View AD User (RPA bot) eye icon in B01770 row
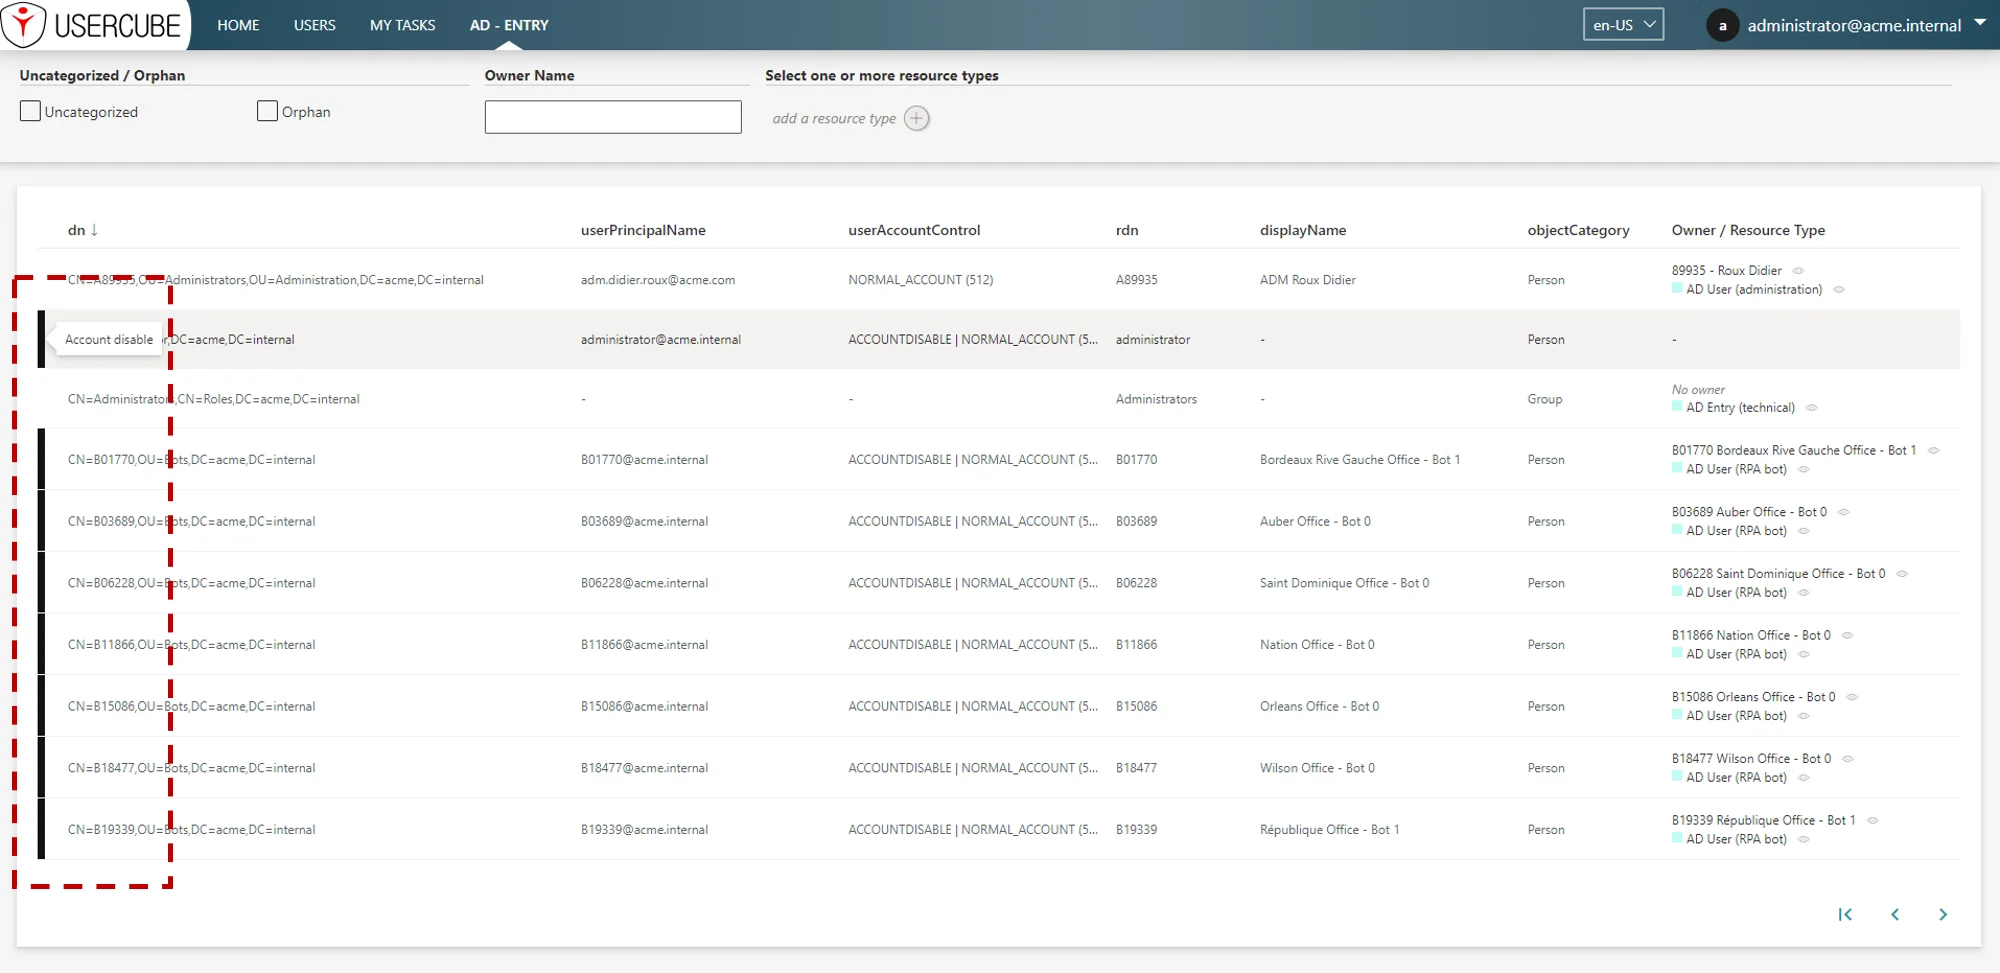Viewport: 2000px width, 973px height. pos(1803,470)
